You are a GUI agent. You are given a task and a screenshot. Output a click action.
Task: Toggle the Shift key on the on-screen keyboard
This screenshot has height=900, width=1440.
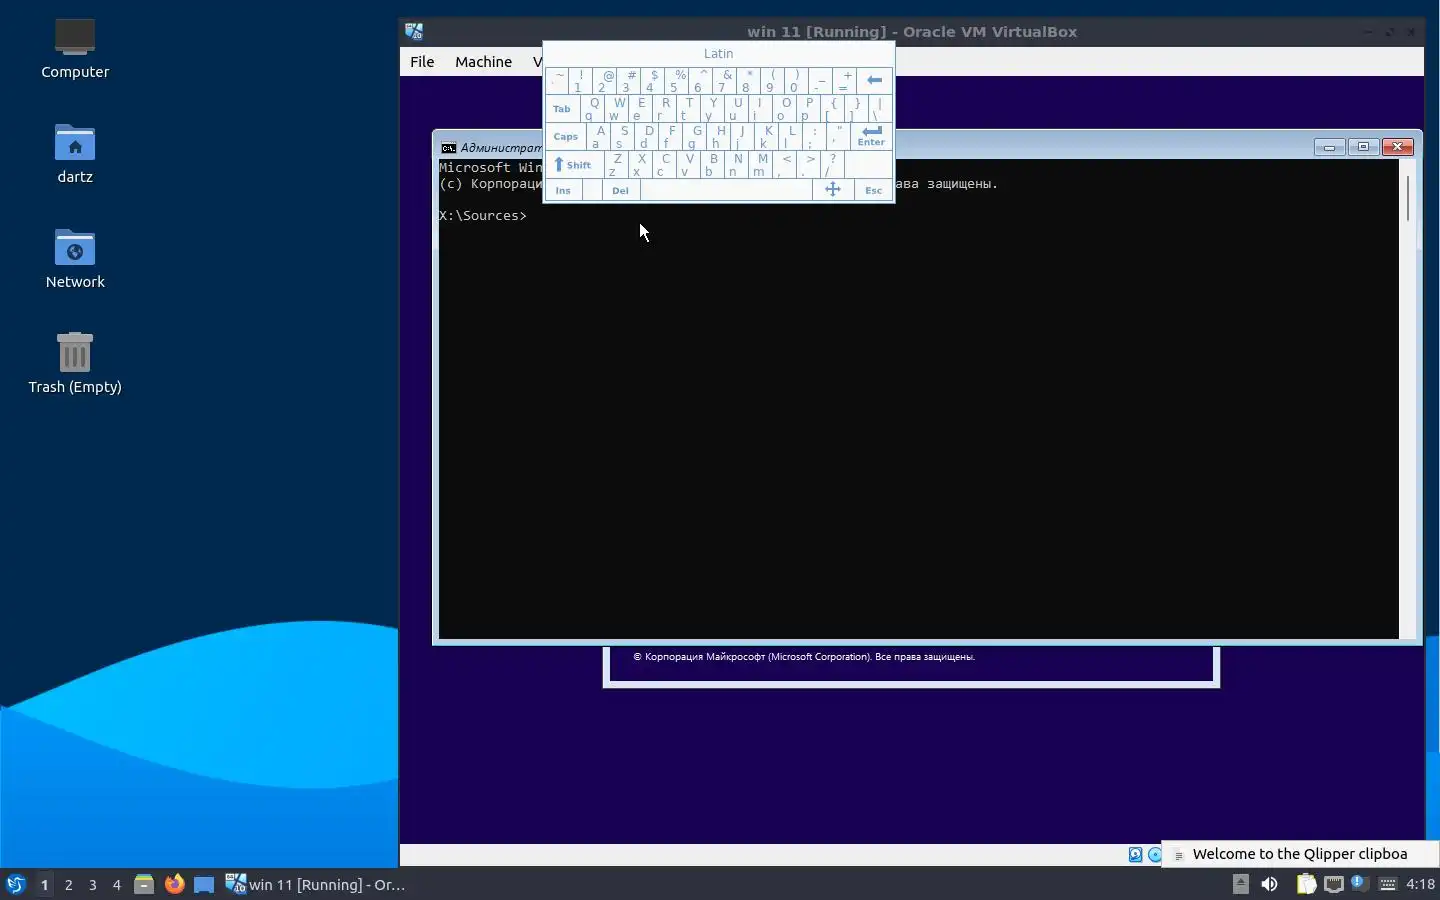pos(574,164)
